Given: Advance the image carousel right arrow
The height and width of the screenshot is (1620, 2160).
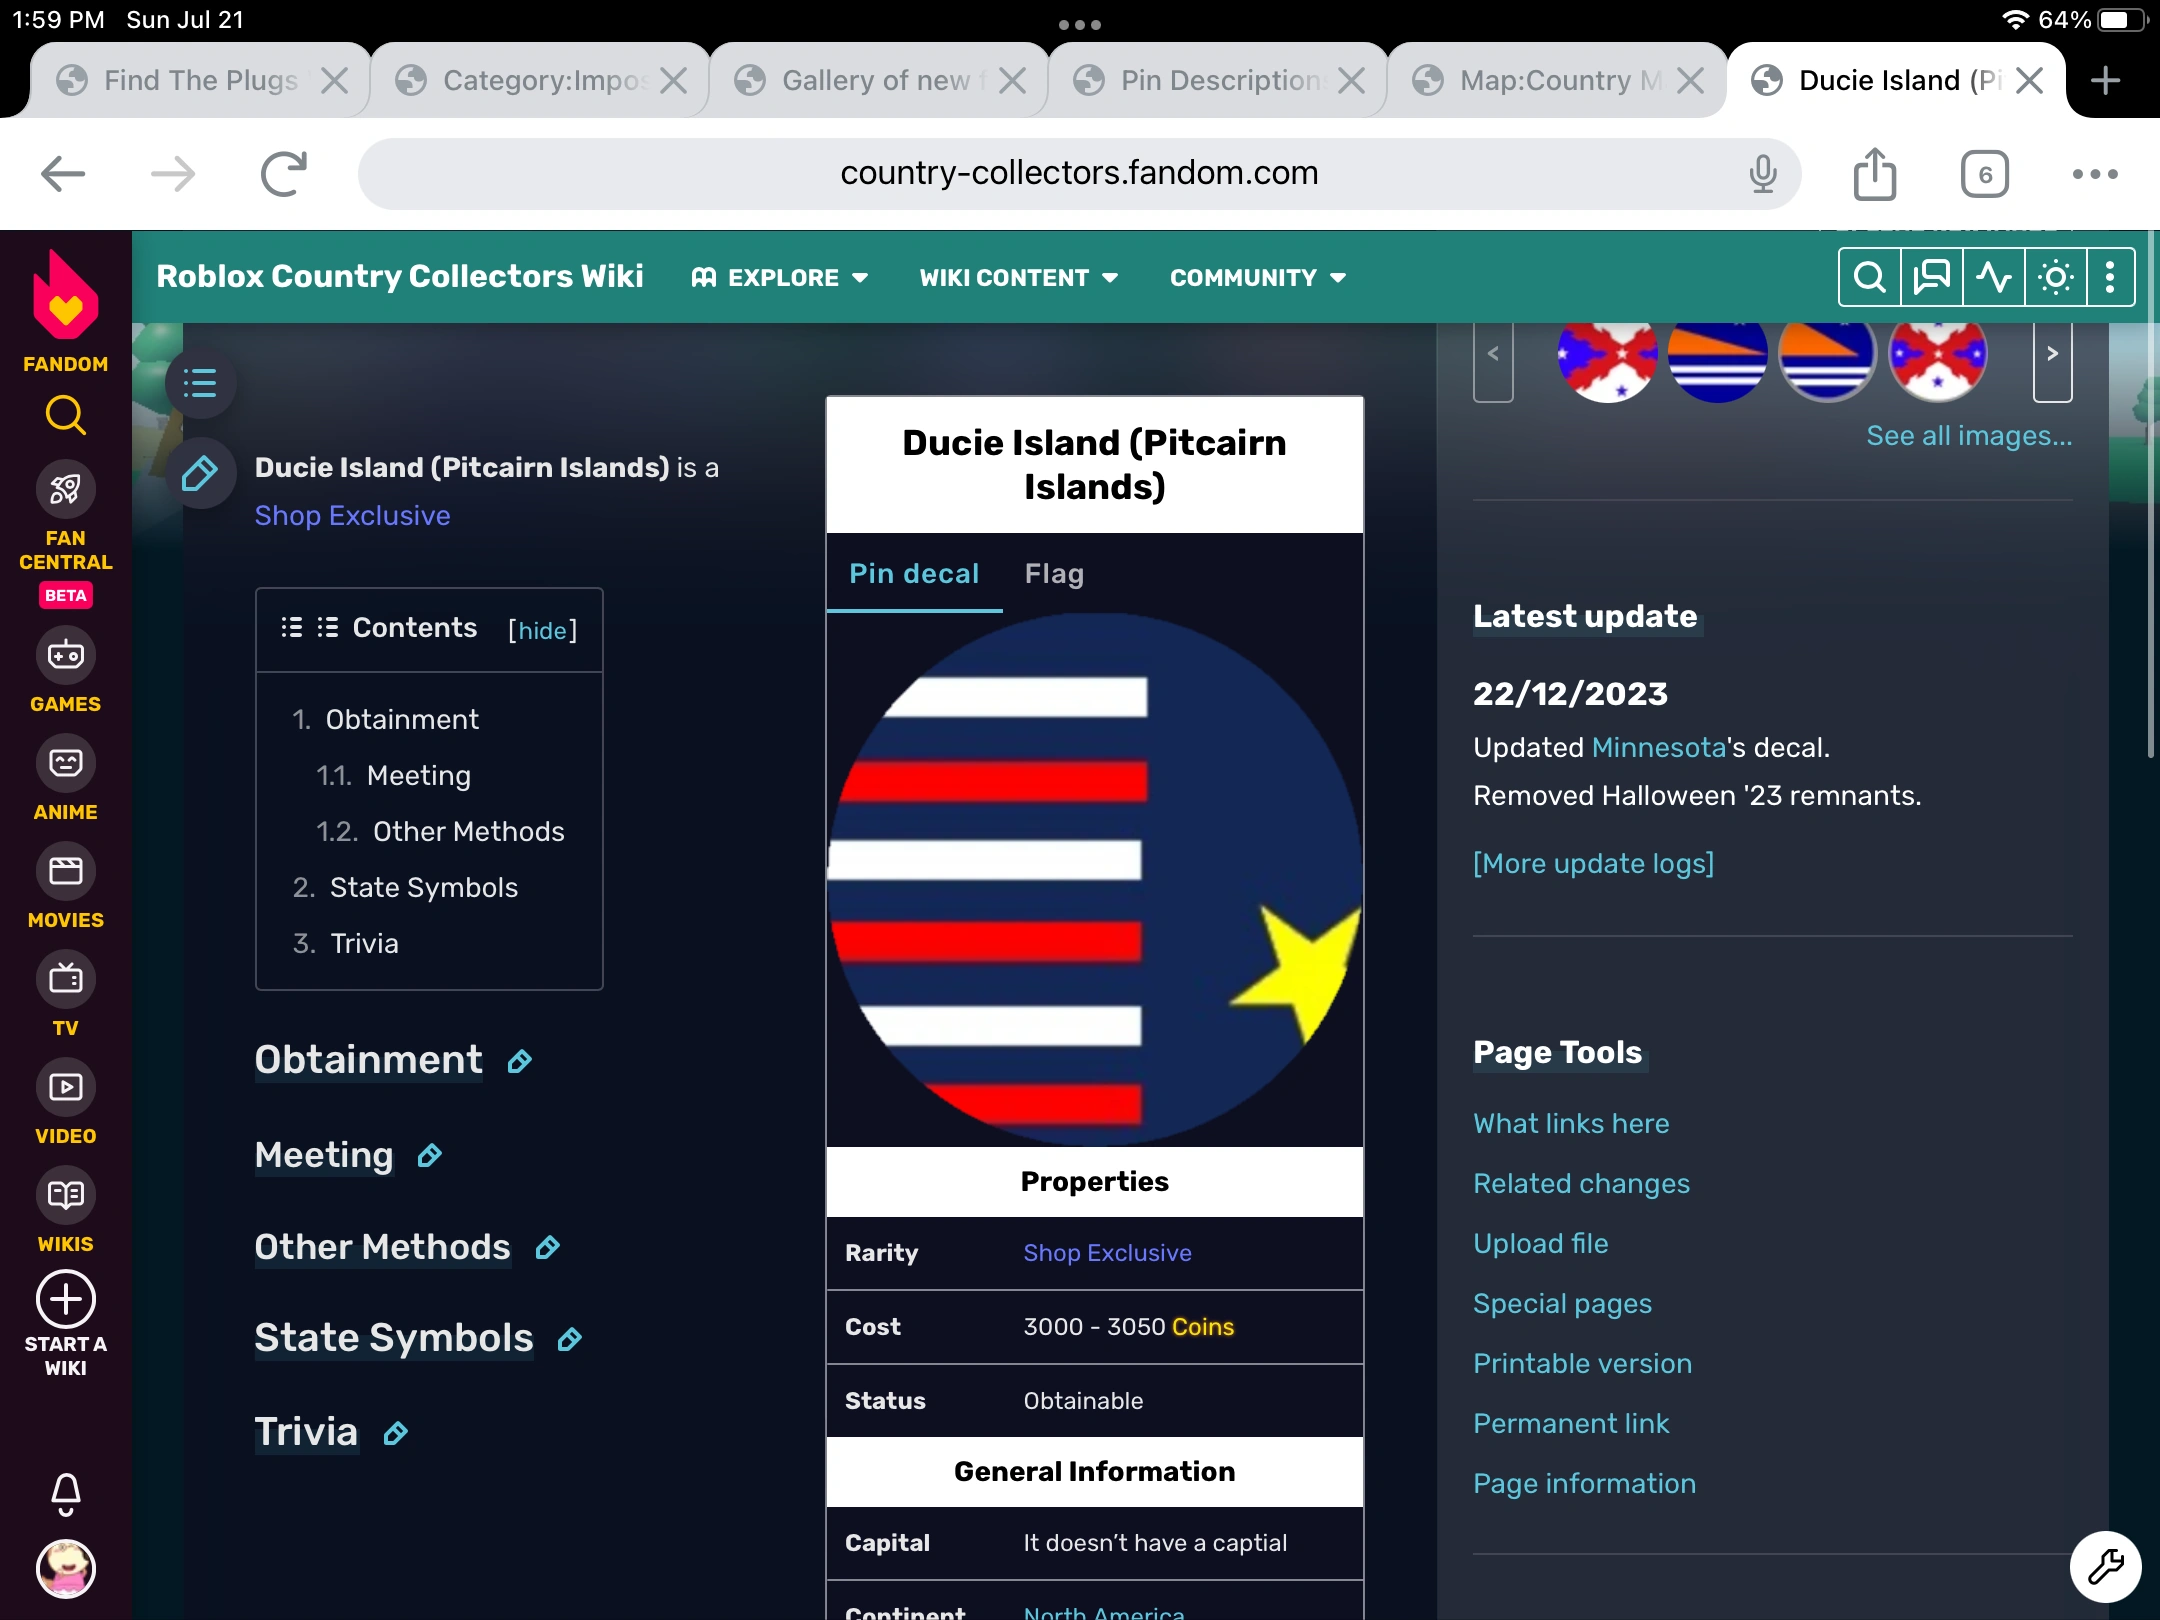Looking at the screenshot, I should (2052, 355).
